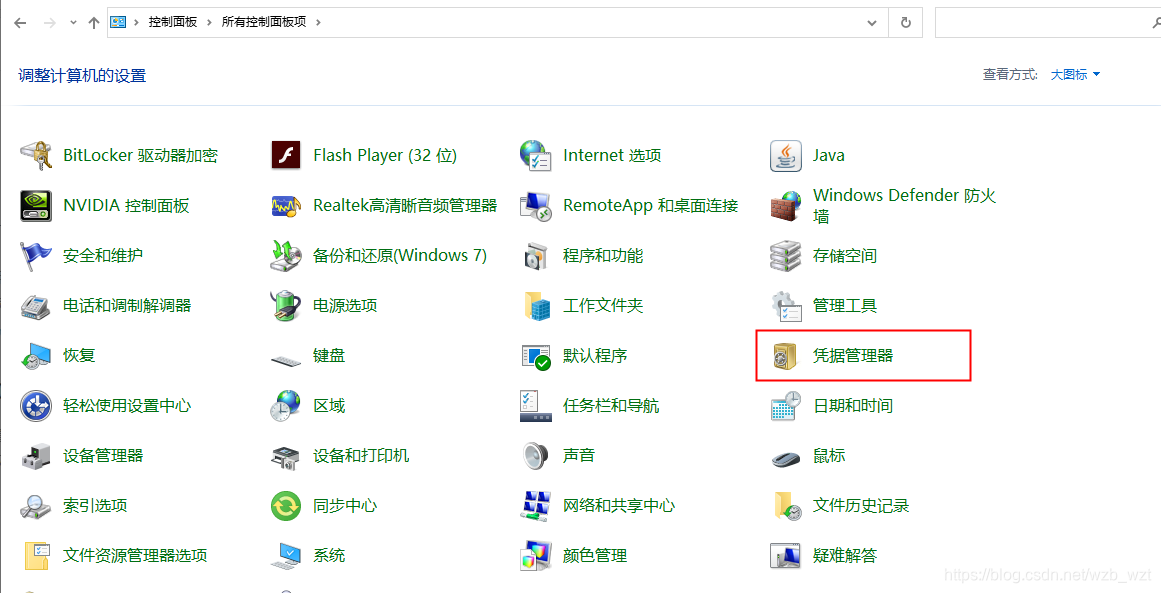
Task: Click the 任务栏和导航 icon
Action: click(x=535, y=406)
